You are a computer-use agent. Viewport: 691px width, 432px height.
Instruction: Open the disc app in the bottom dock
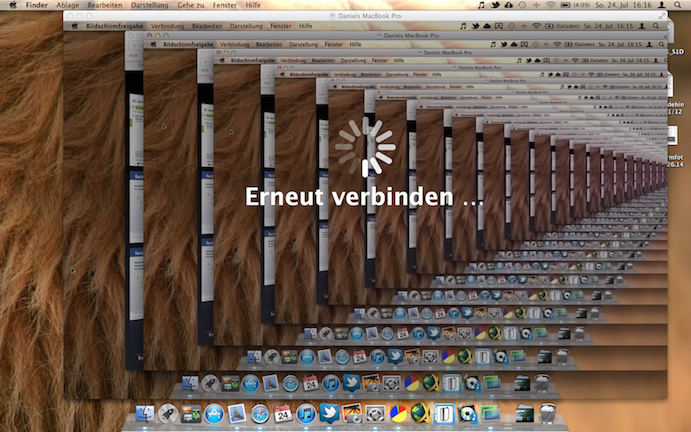(467, 414)
